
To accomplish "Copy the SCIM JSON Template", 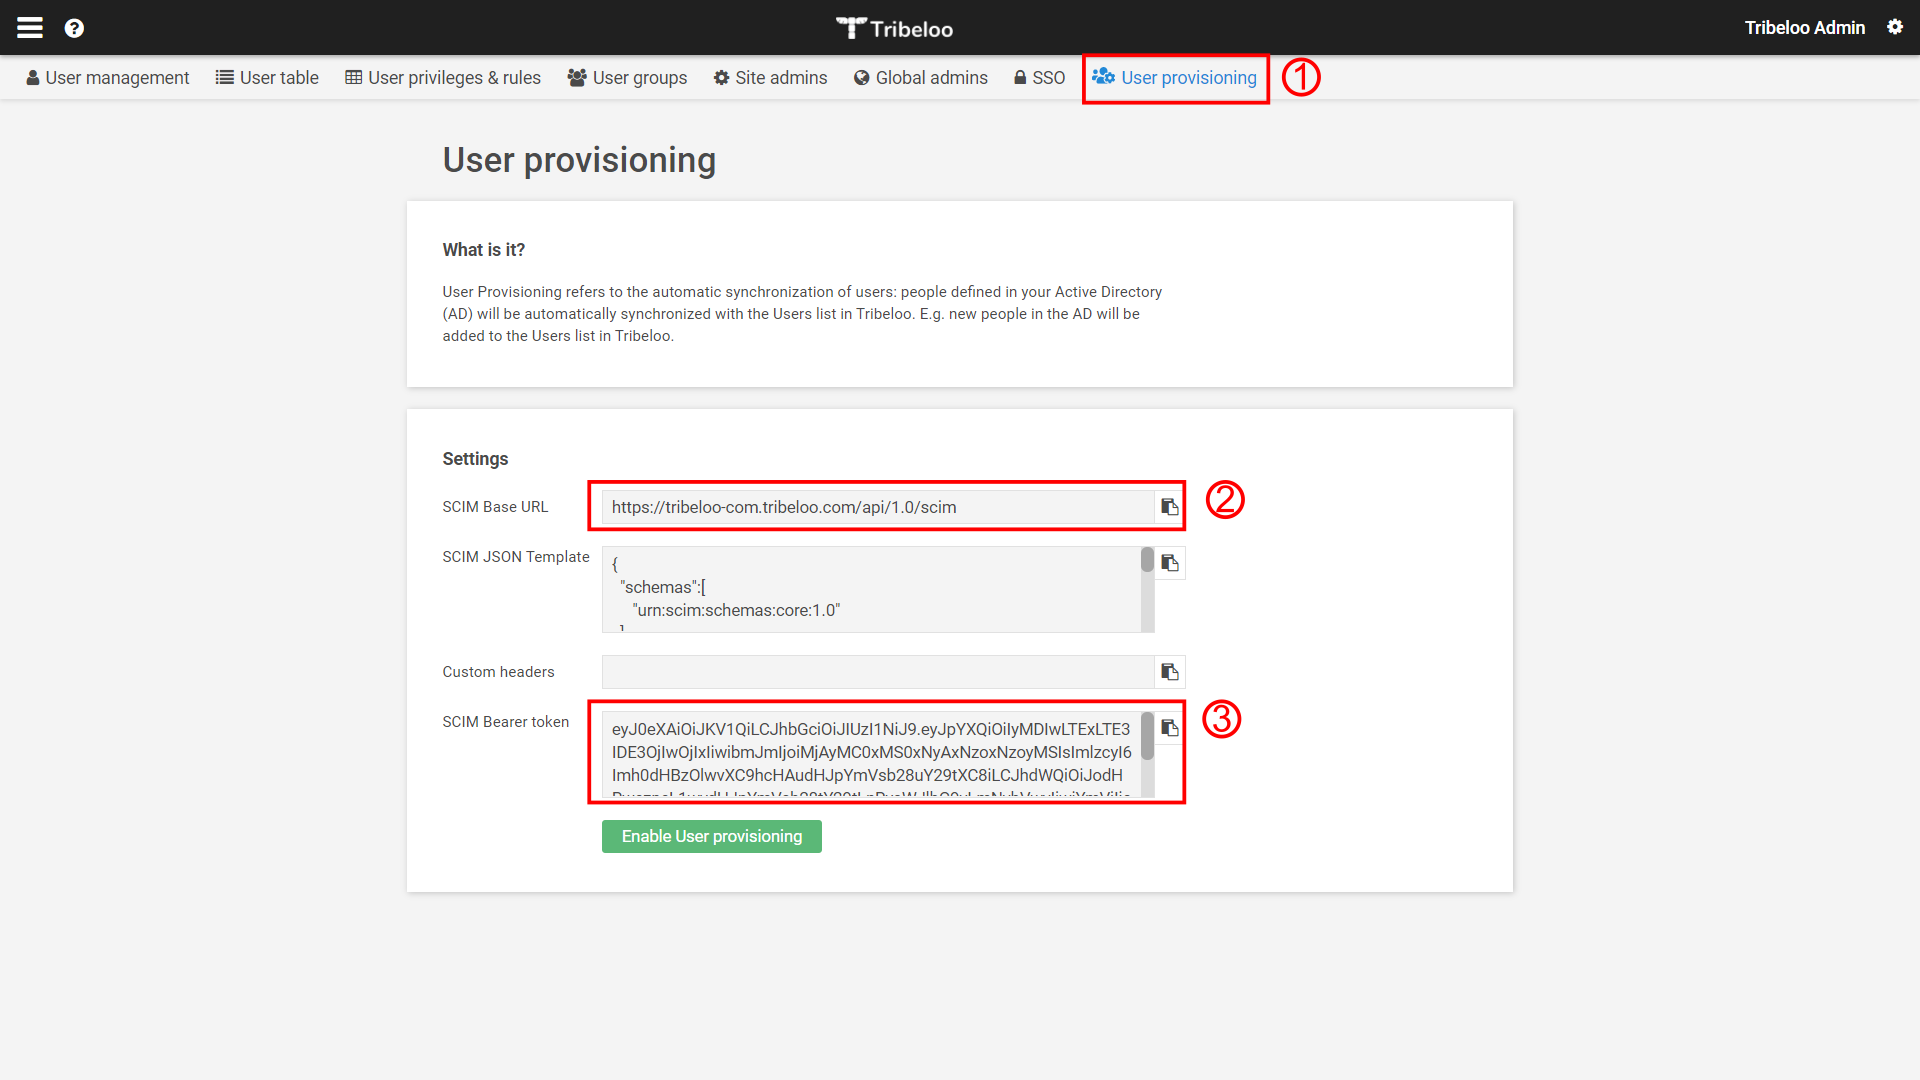I will coord(1169,563).
